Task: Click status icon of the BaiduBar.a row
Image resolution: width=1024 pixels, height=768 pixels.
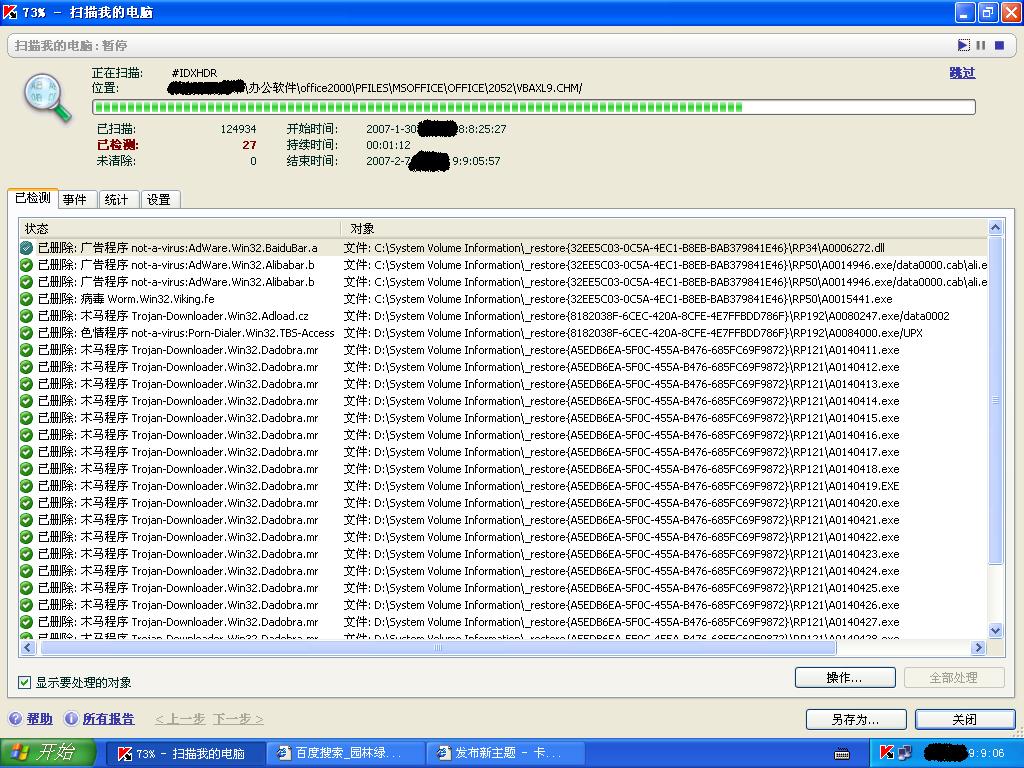Action: pos(26,248)
